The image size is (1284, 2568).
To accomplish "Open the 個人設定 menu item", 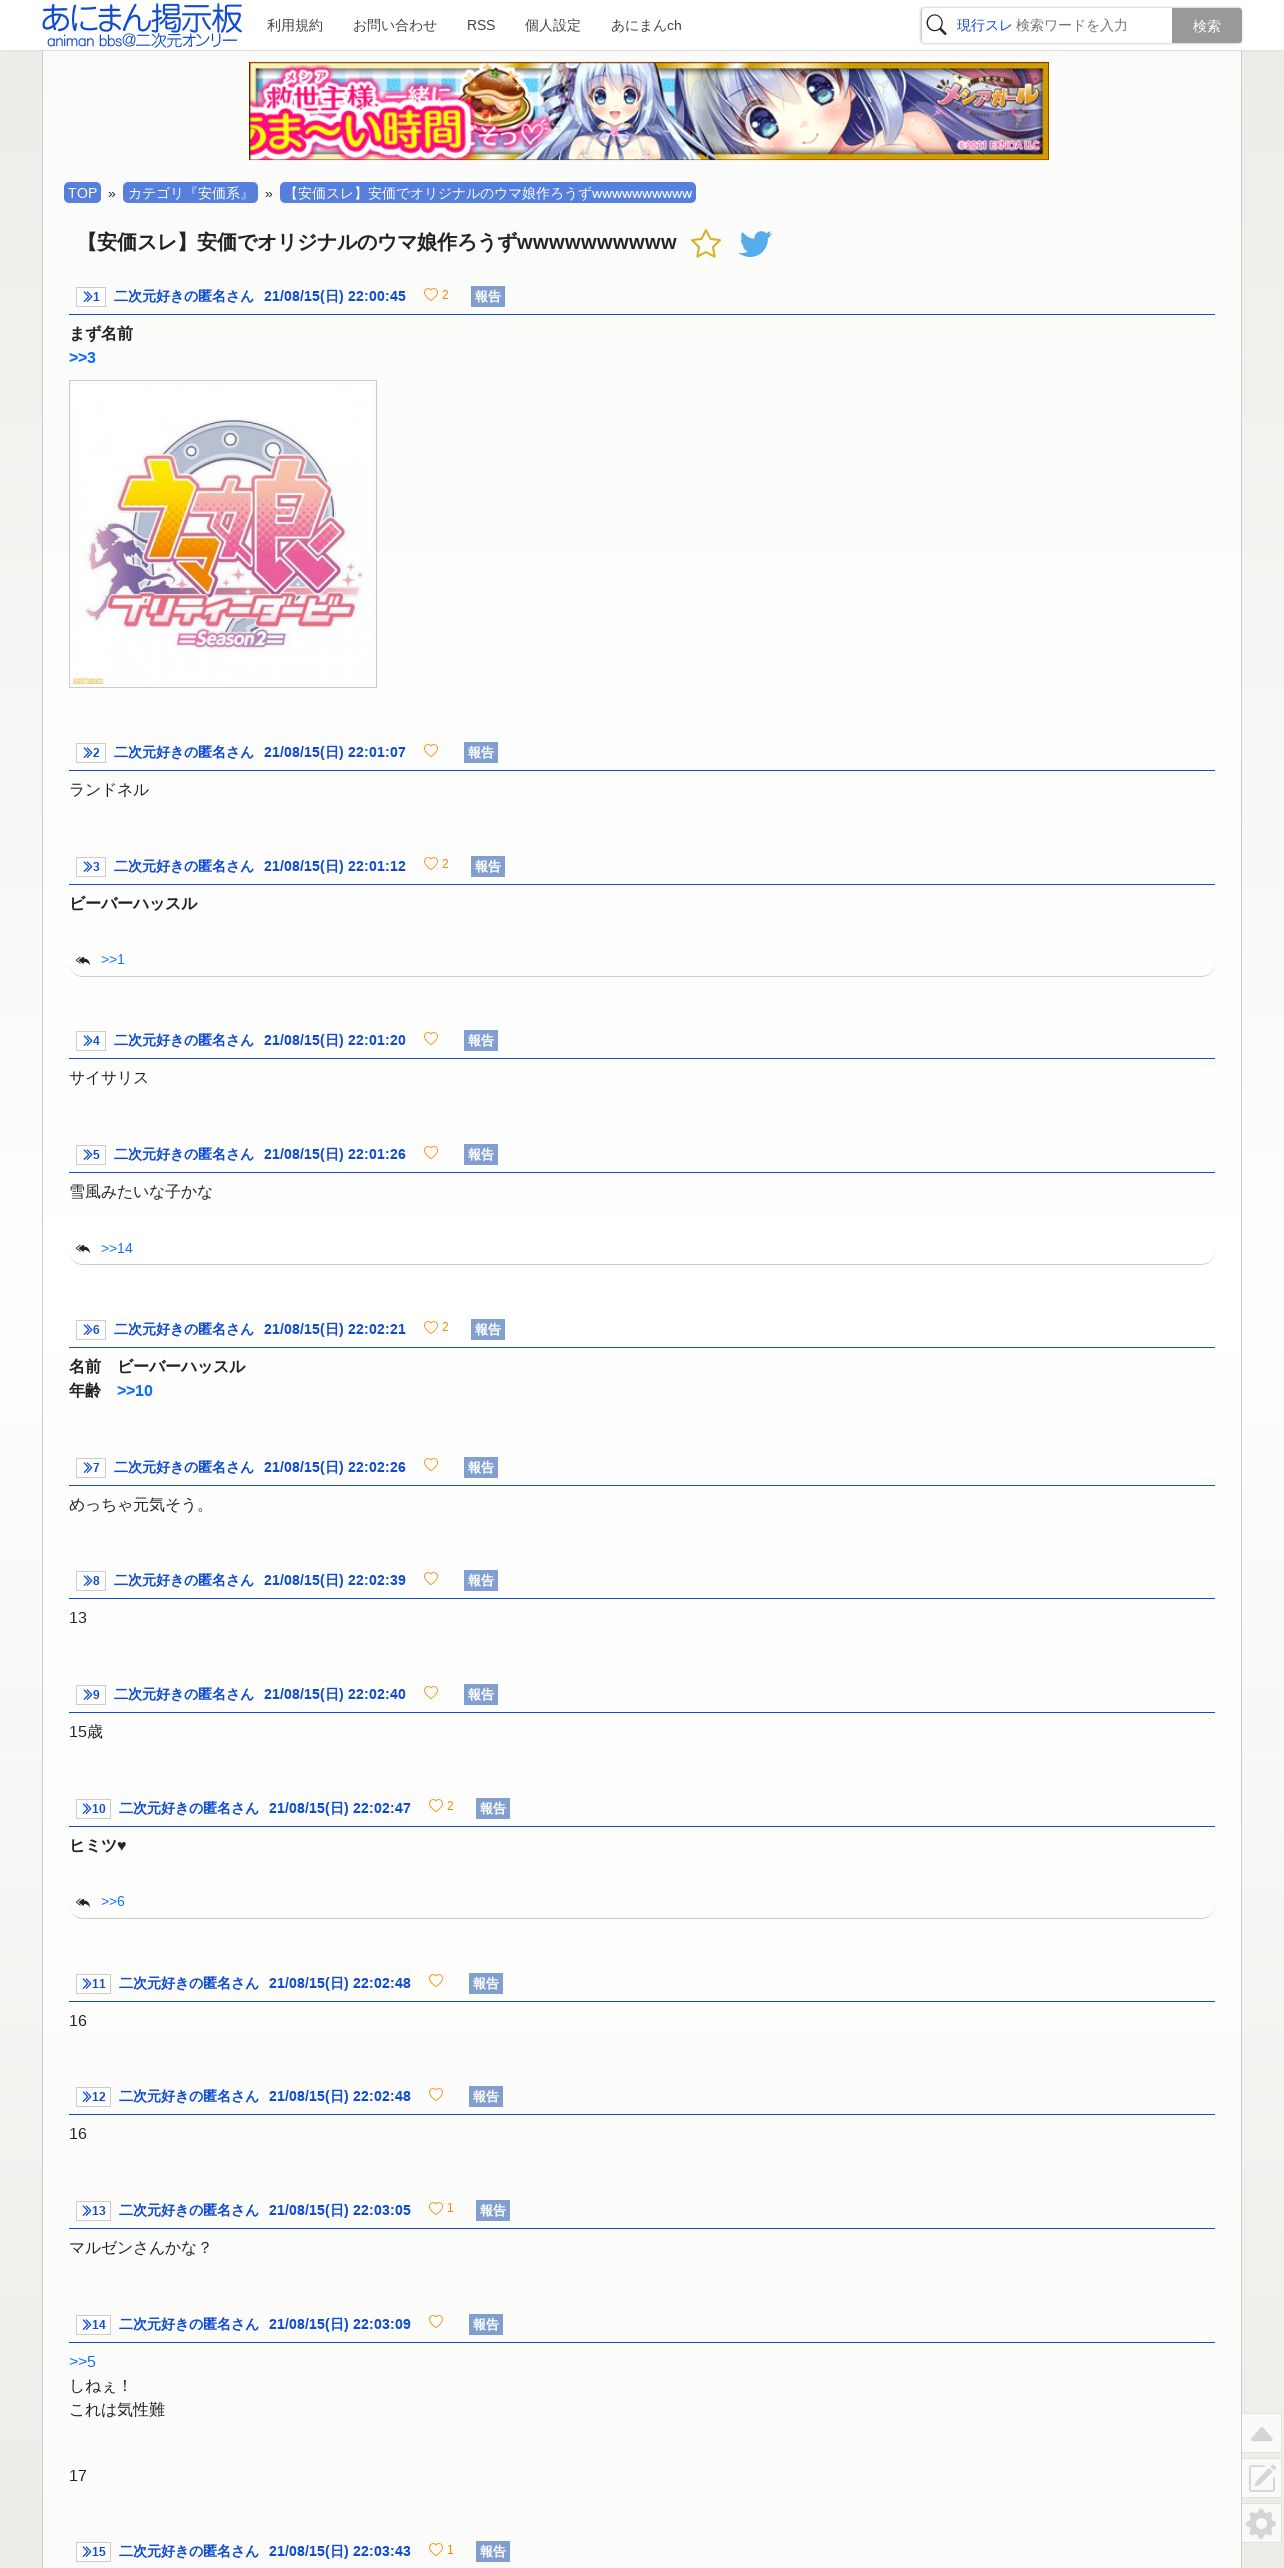I will pos(553,25).
